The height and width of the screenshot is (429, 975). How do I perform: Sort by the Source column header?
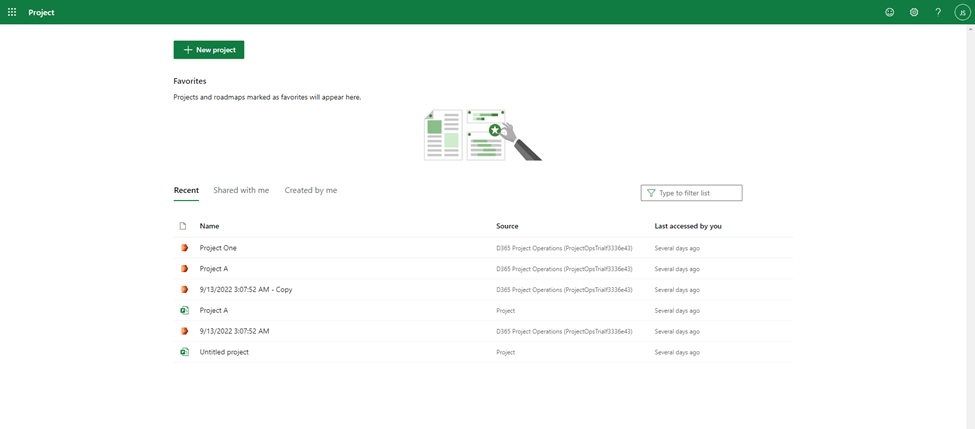507,226
